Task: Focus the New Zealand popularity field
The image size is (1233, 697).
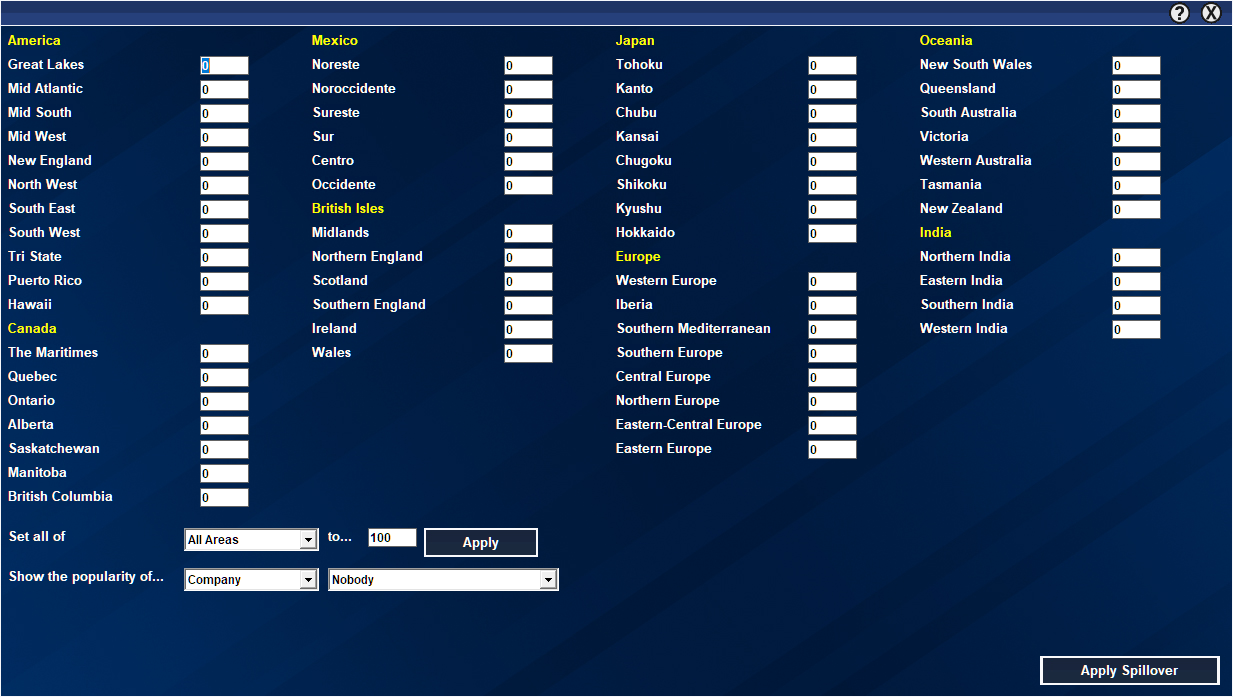Action: (1136, 210)
